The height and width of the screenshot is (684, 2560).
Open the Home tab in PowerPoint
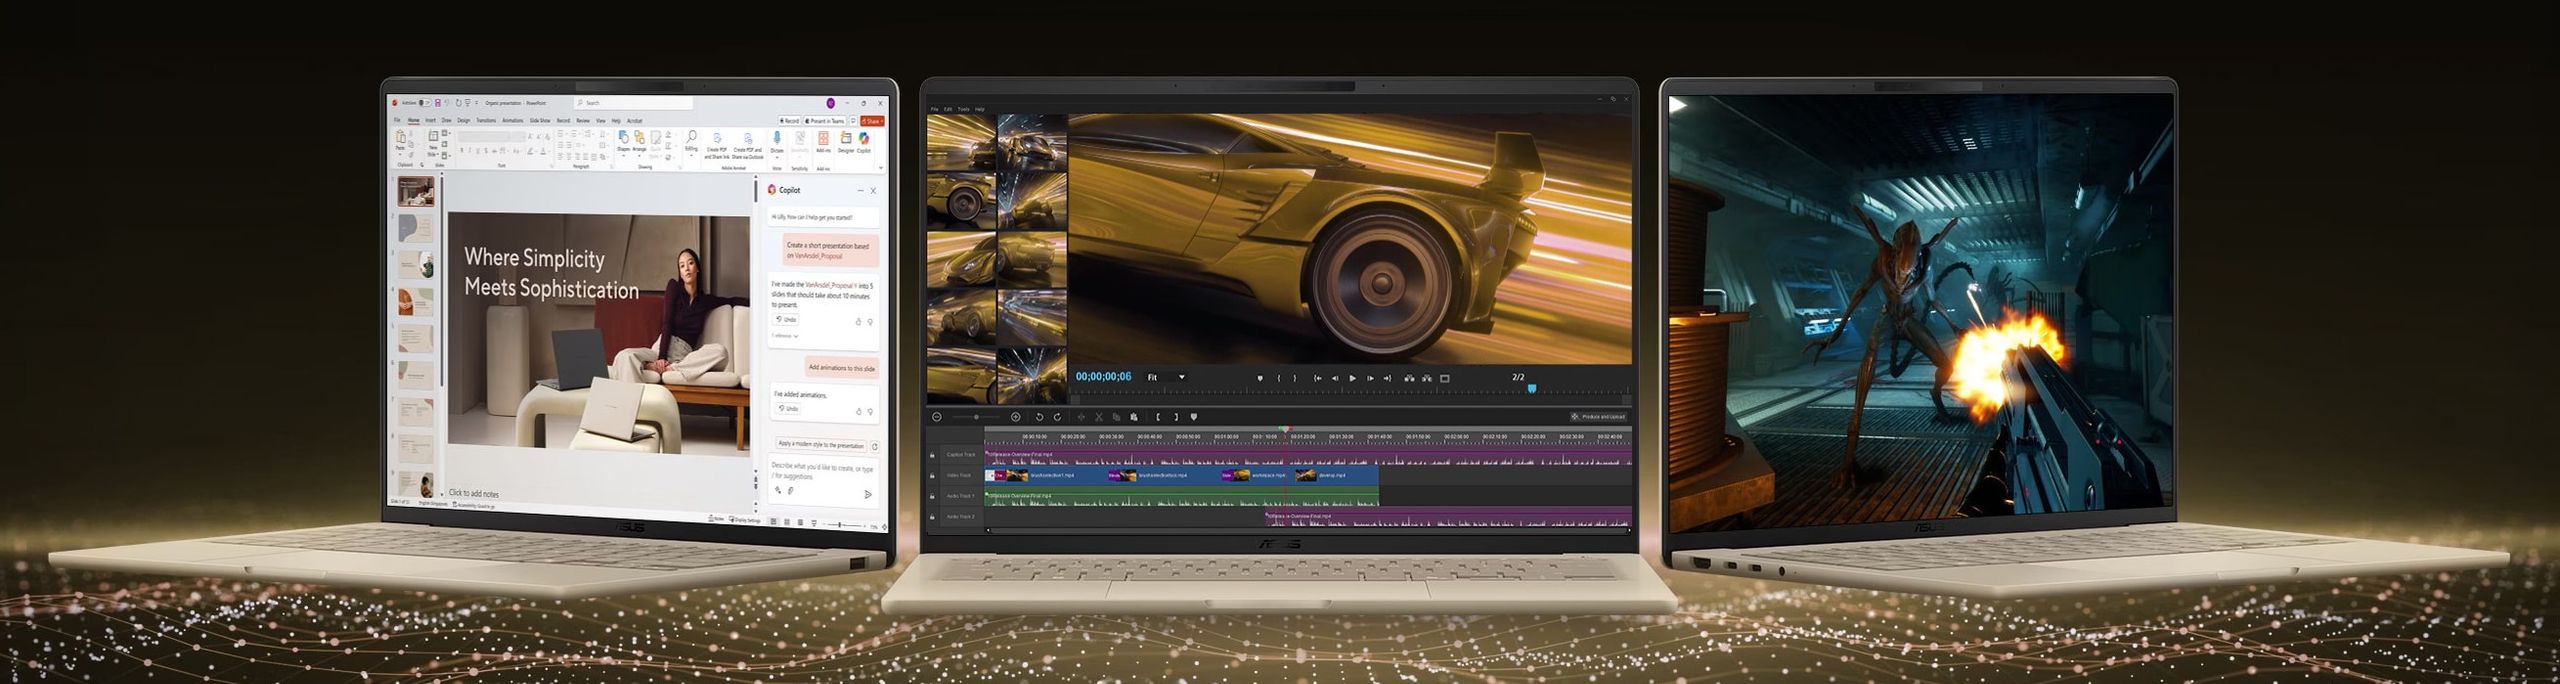click(414, 120)
